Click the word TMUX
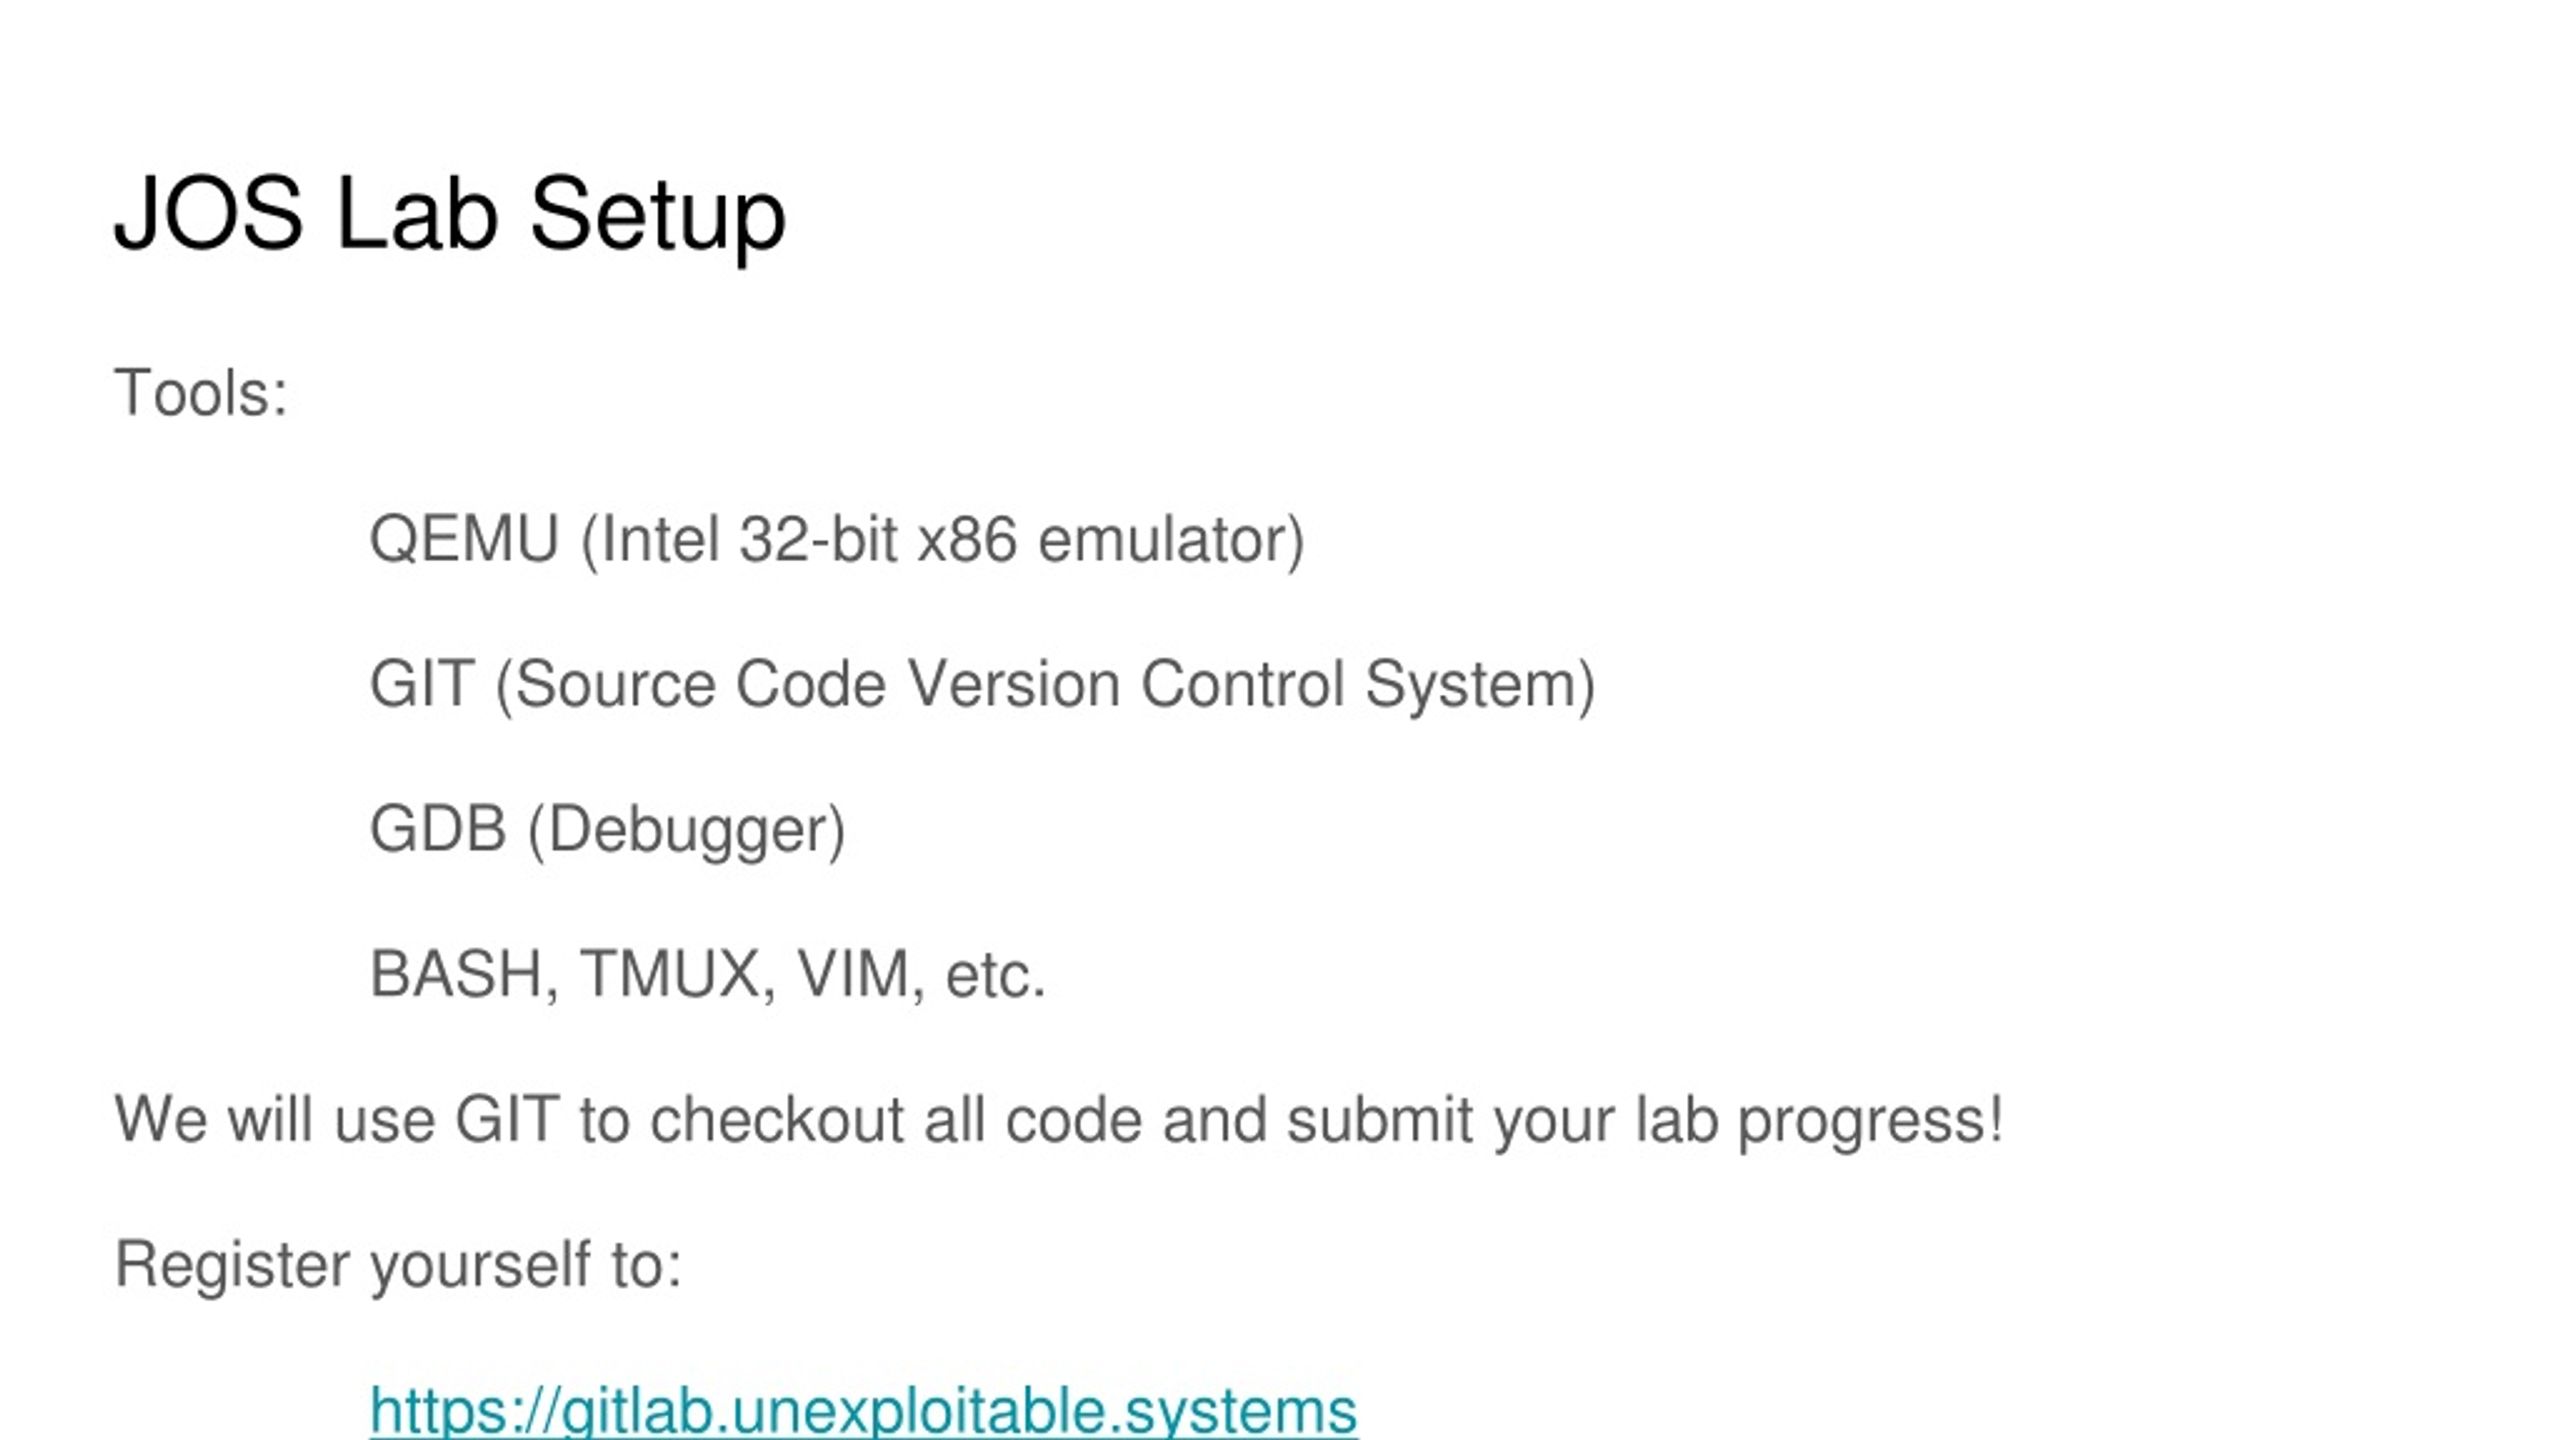Screen dimensions: 2560x1440 pyautogui.click(x=669, y=974)
